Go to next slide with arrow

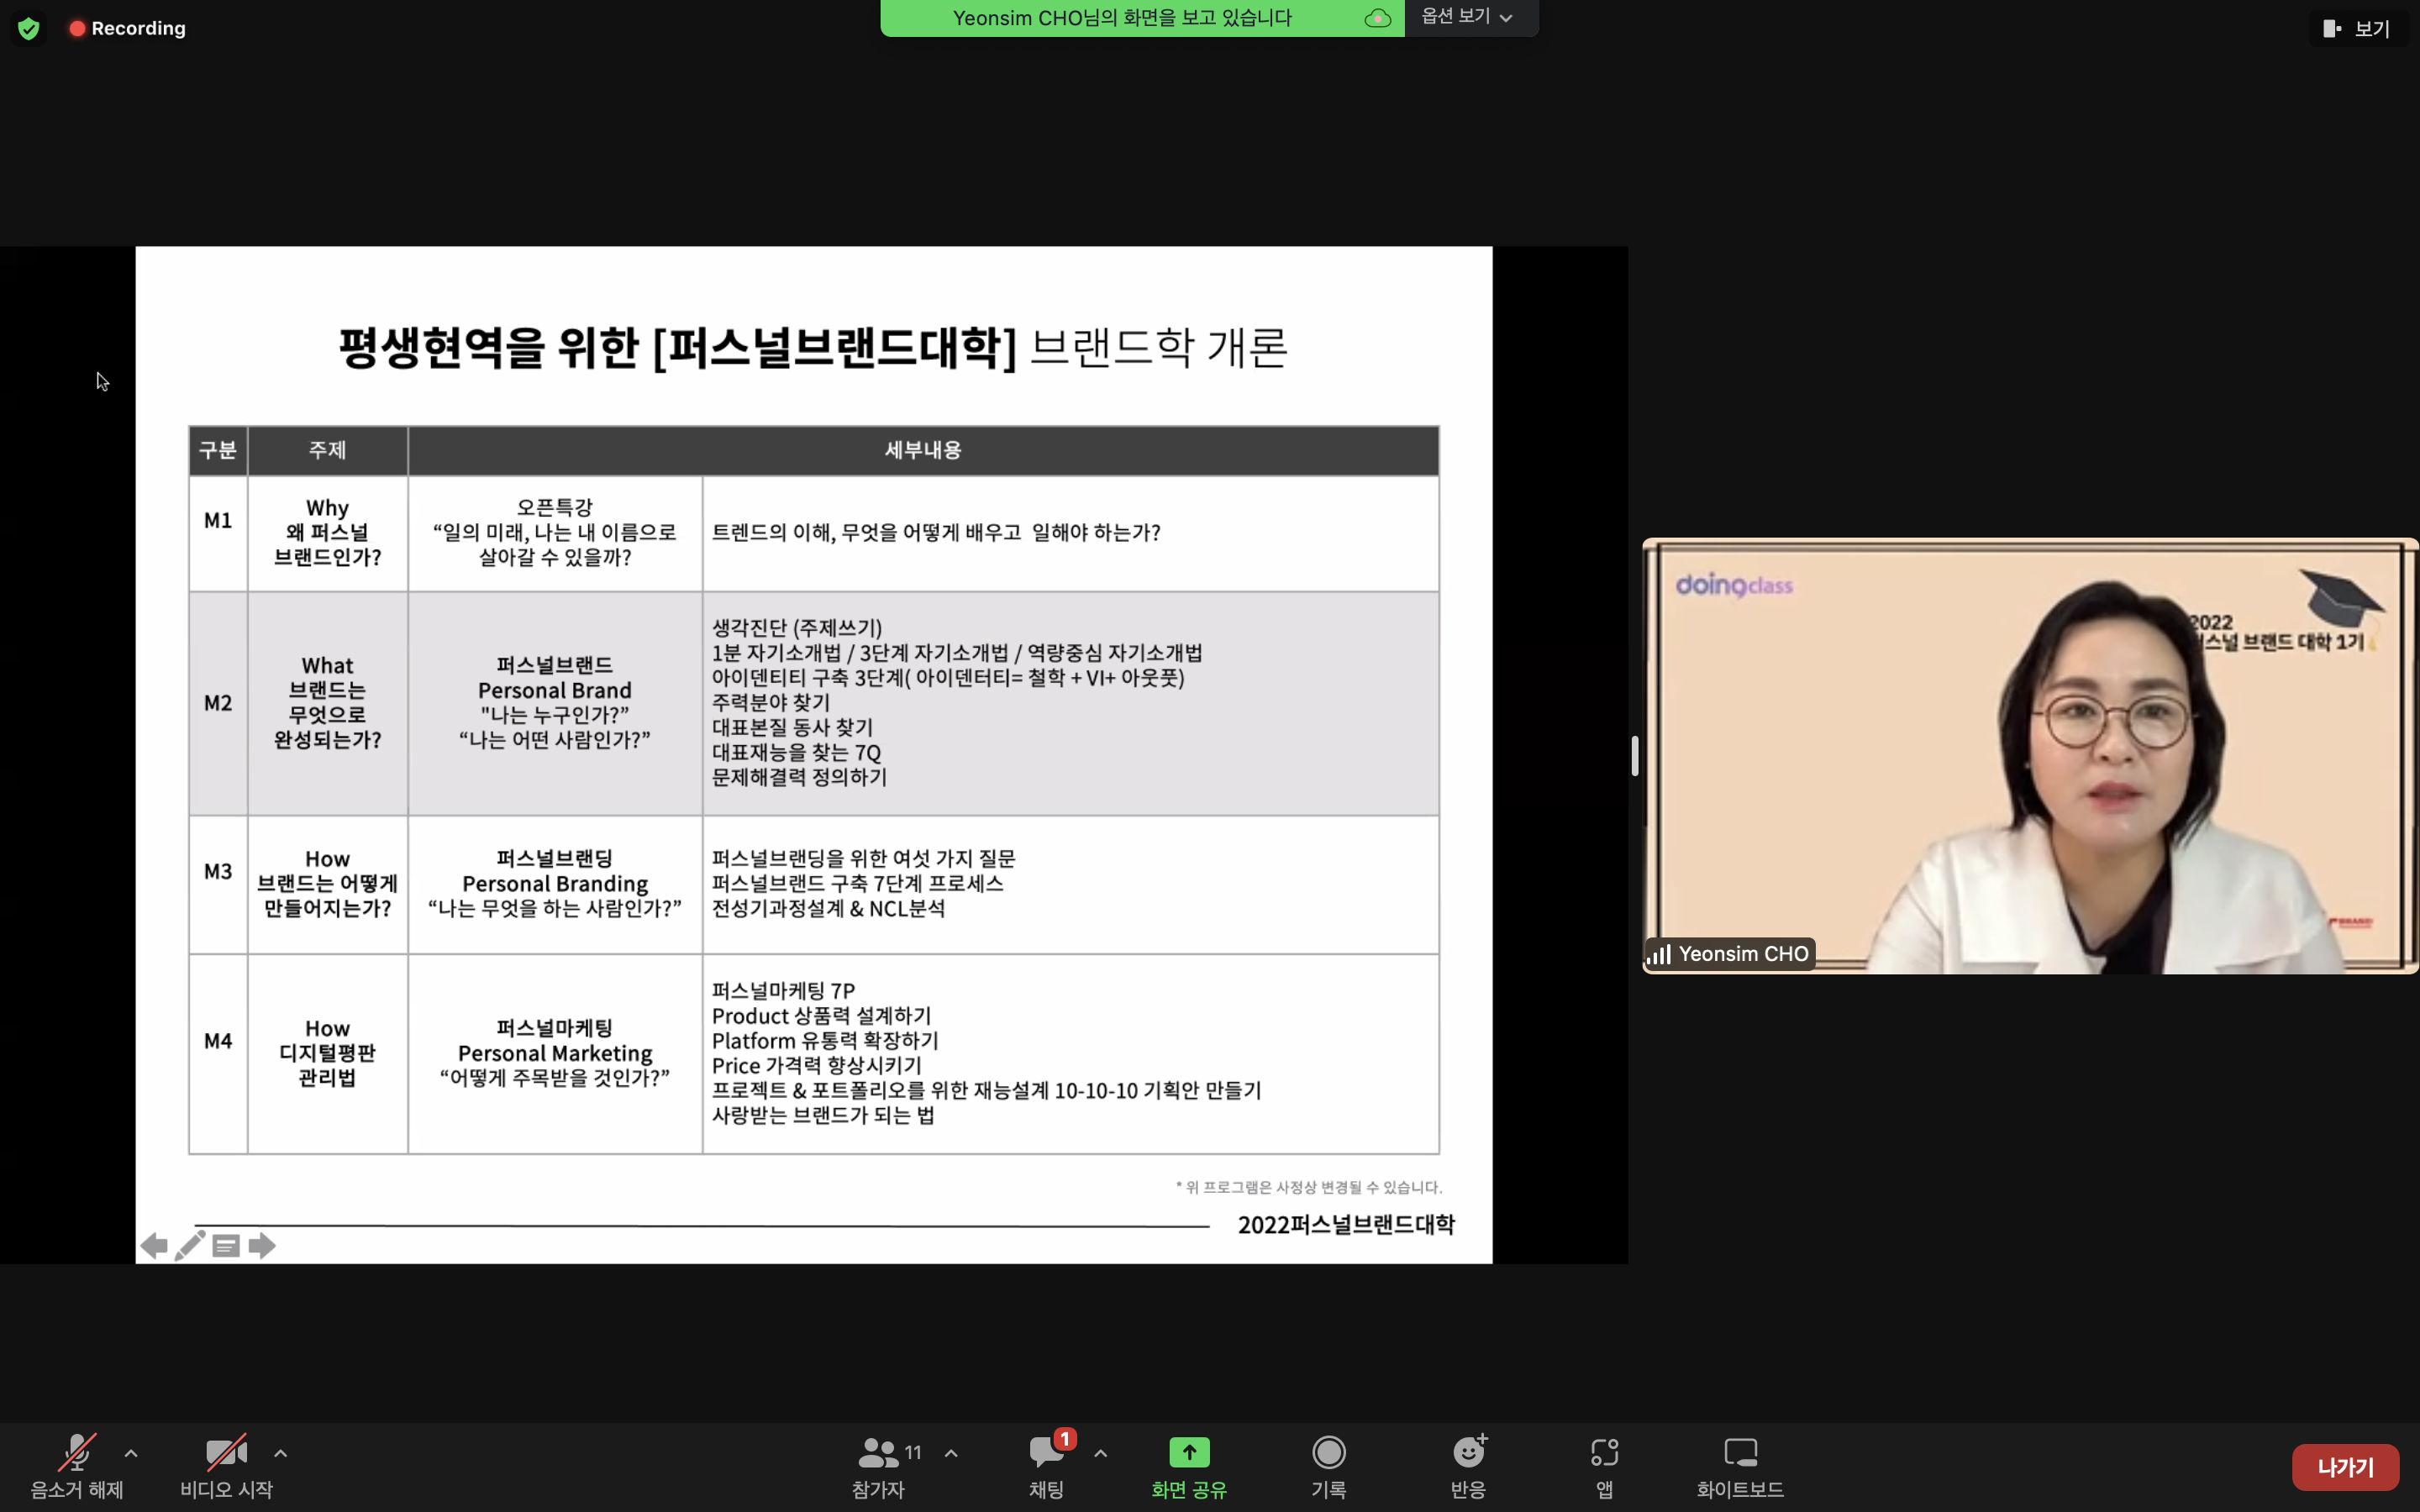262,1245
